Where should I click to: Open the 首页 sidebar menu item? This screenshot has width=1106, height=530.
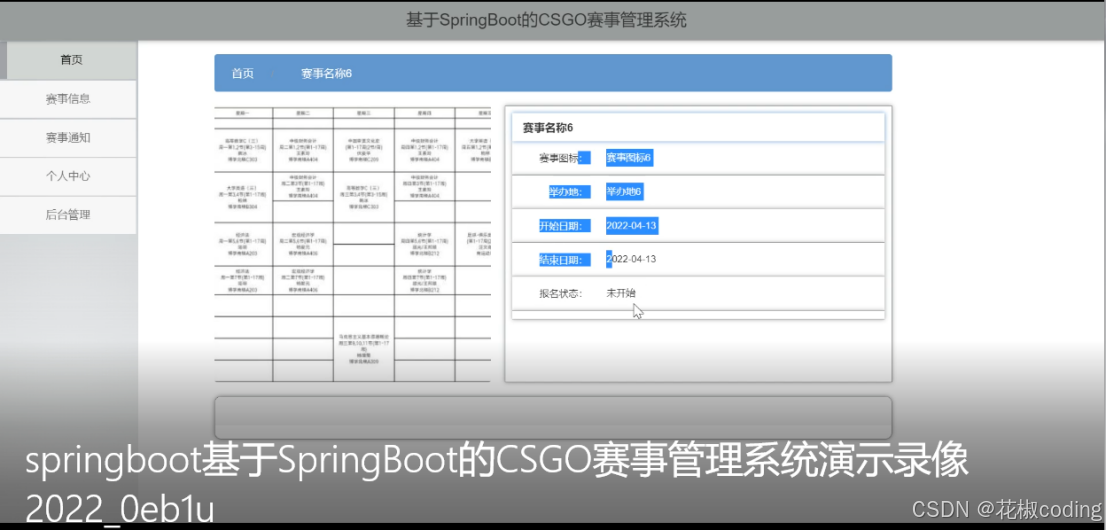(x=71, y=60)
